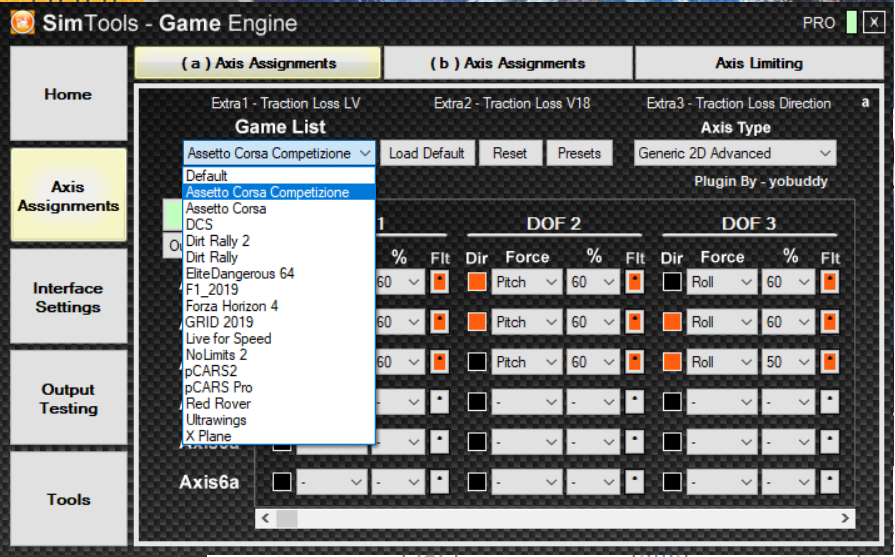Click the horizontal scrollbar left arrow
This screenshot has width=895, height=557.
(x=265, y=518)
